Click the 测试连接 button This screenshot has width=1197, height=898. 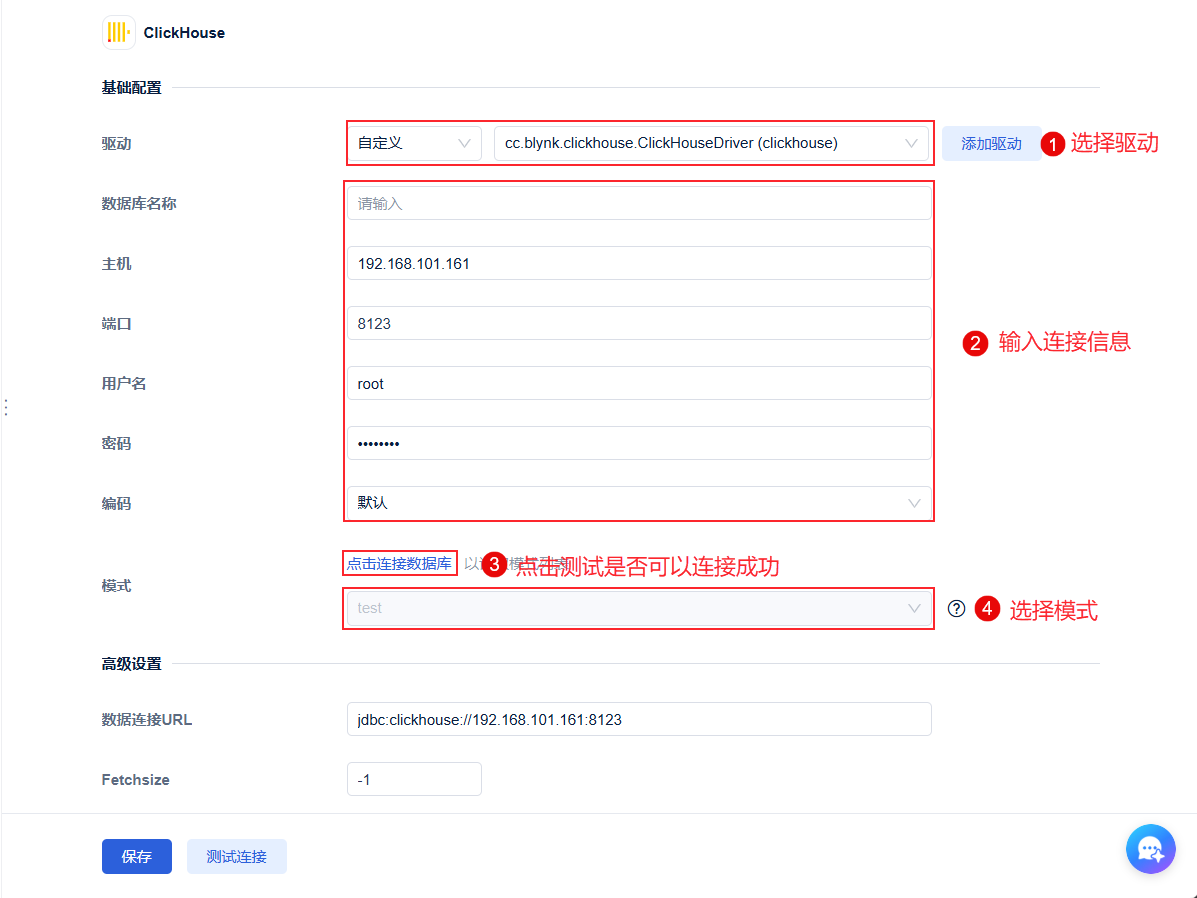pos(237,857)
